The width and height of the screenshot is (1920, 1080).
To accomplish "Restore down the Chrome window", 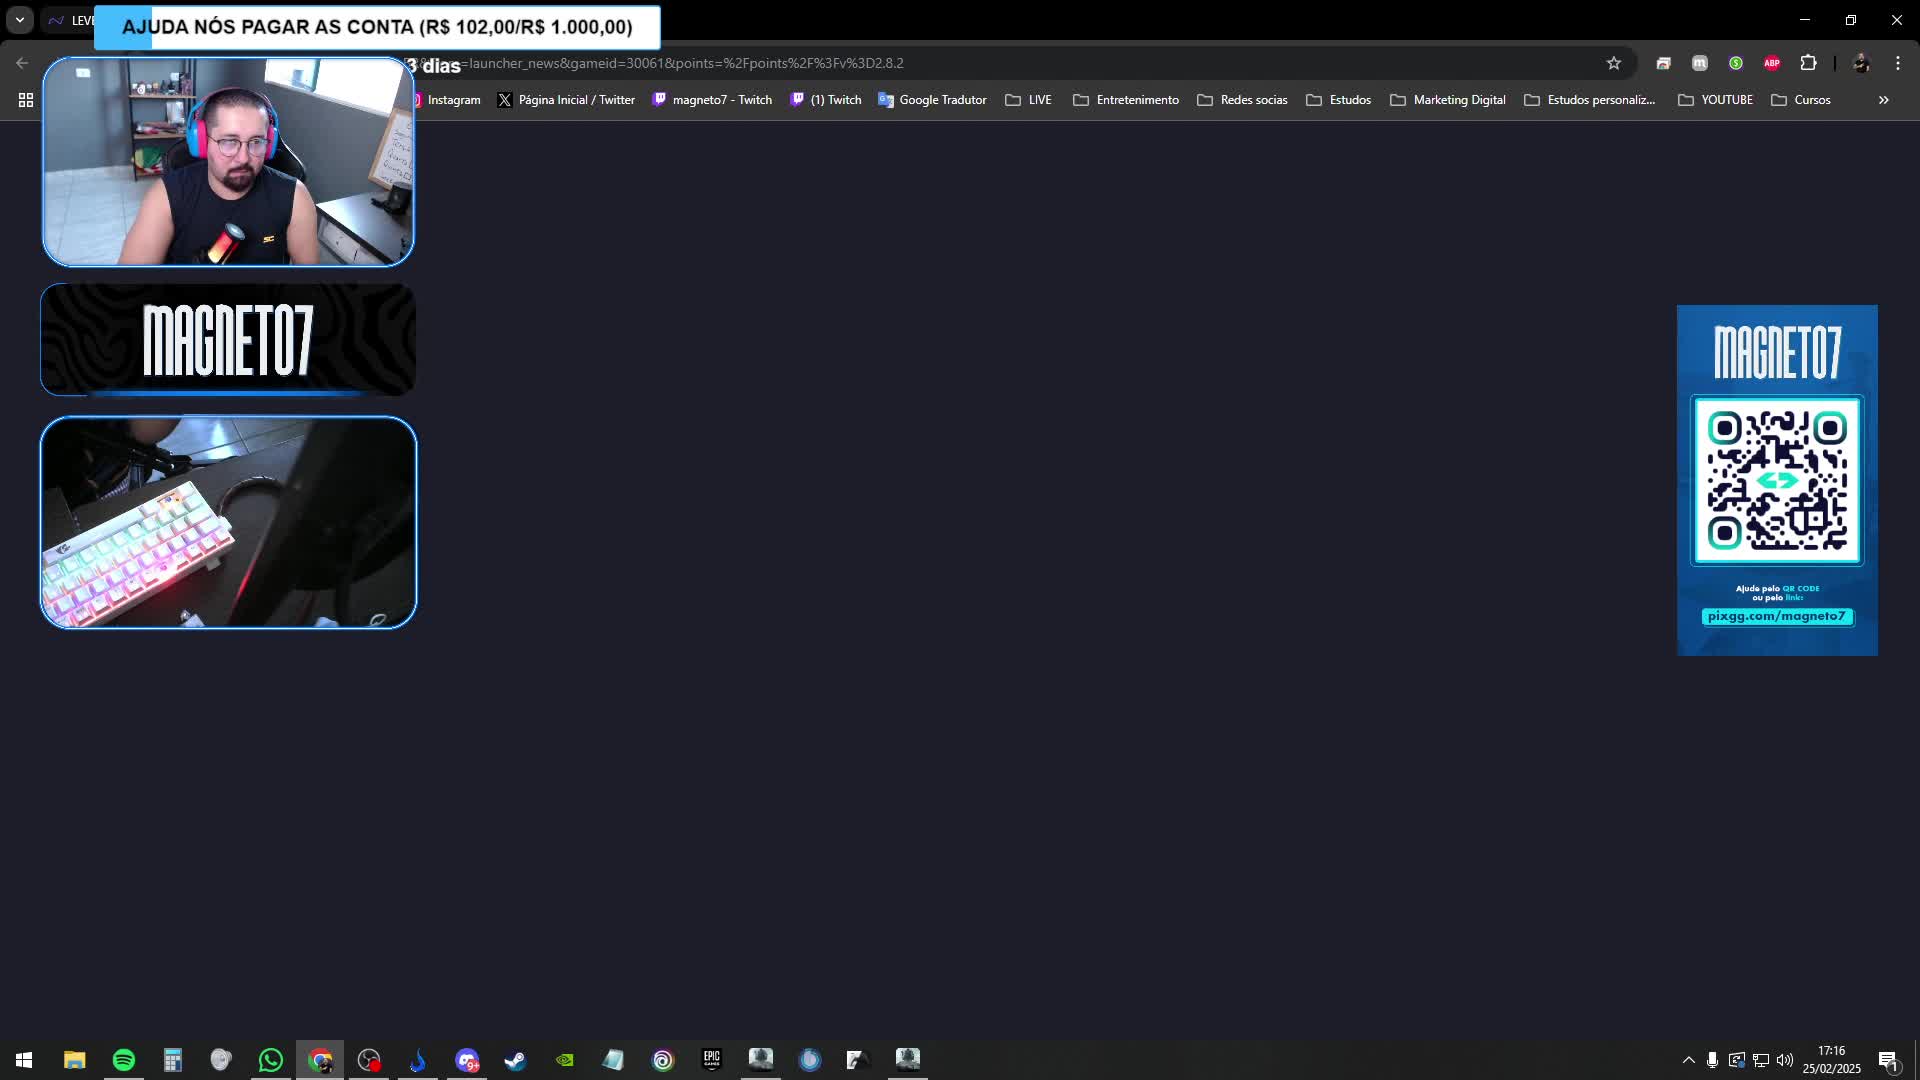I will [x=1851, y=20].
